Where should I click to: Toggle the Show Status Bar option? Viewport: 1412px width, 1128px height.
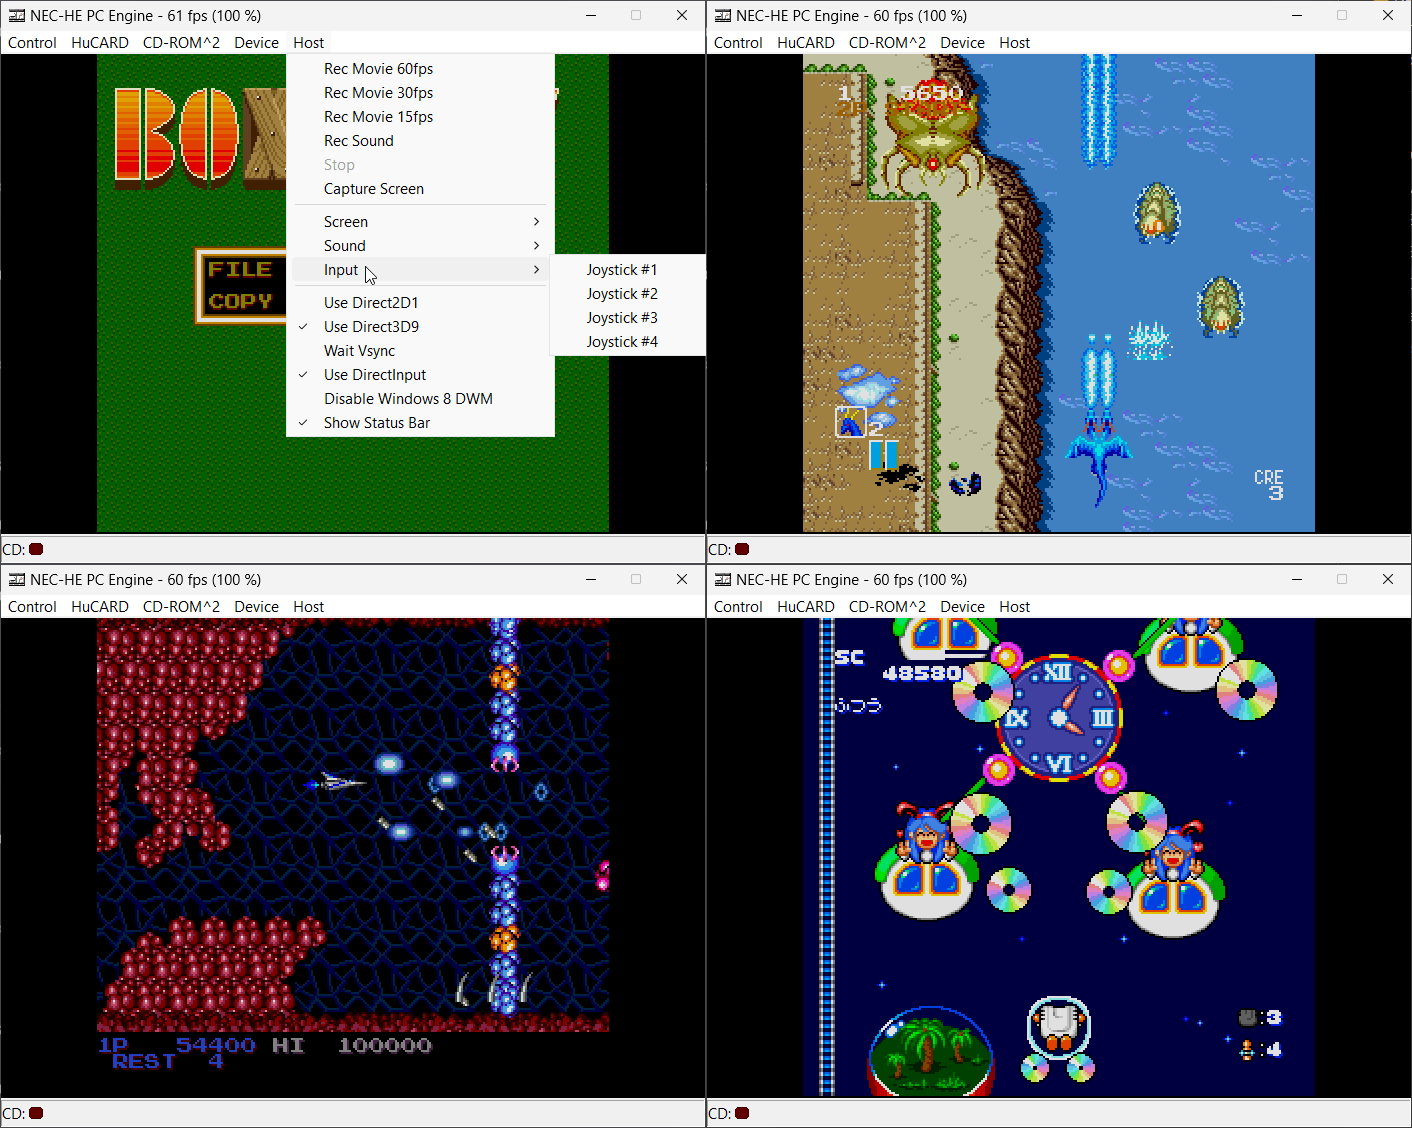376,423
